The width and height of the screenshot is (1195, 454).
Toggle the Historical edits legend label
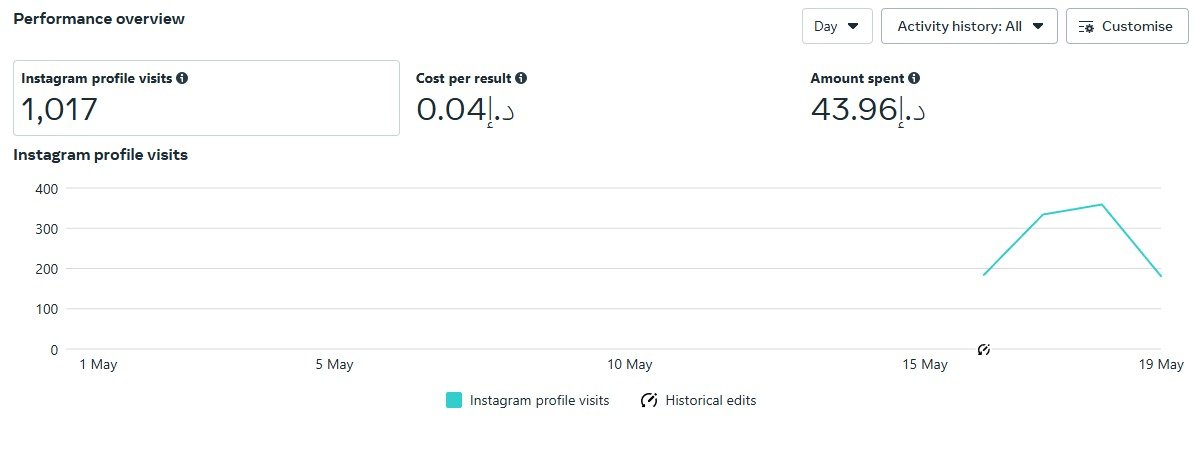[x=710, y=400]
